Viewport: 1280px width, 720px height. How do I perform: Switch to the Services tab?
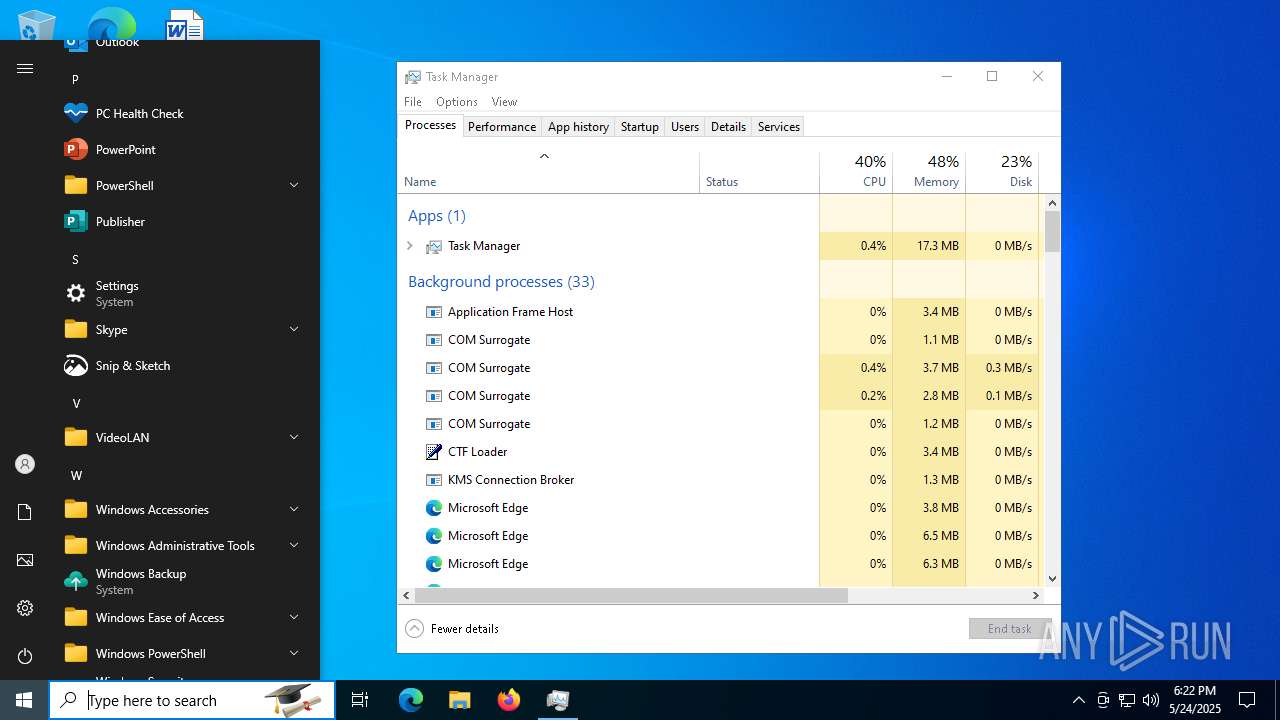779,127
